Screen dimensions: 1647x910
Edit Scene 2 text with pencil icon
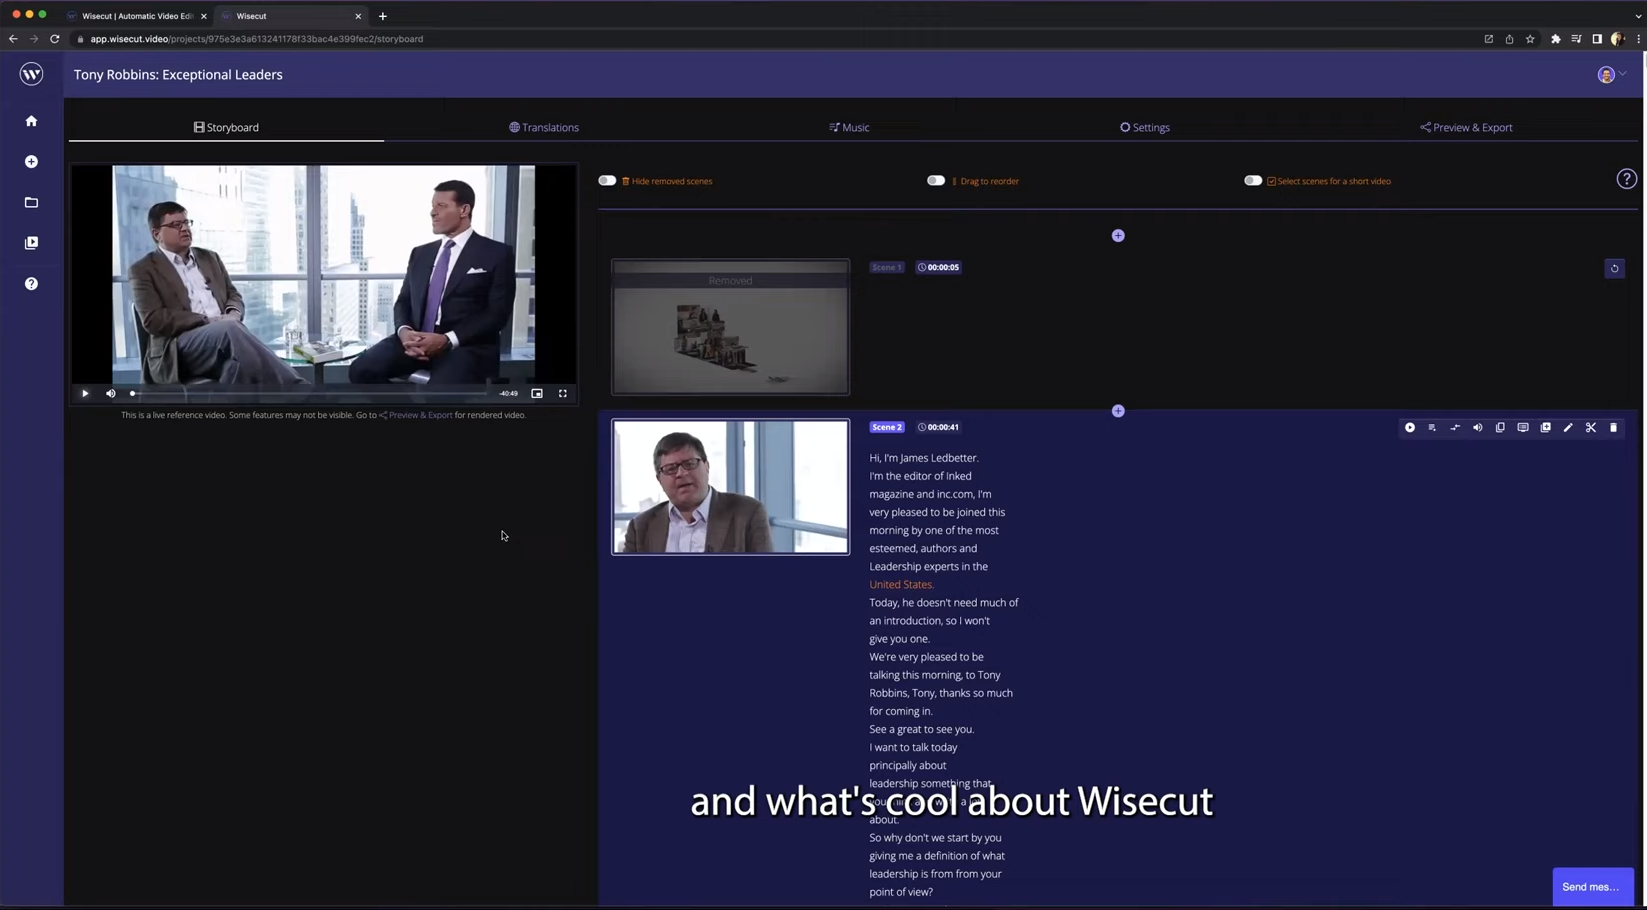1568,428
